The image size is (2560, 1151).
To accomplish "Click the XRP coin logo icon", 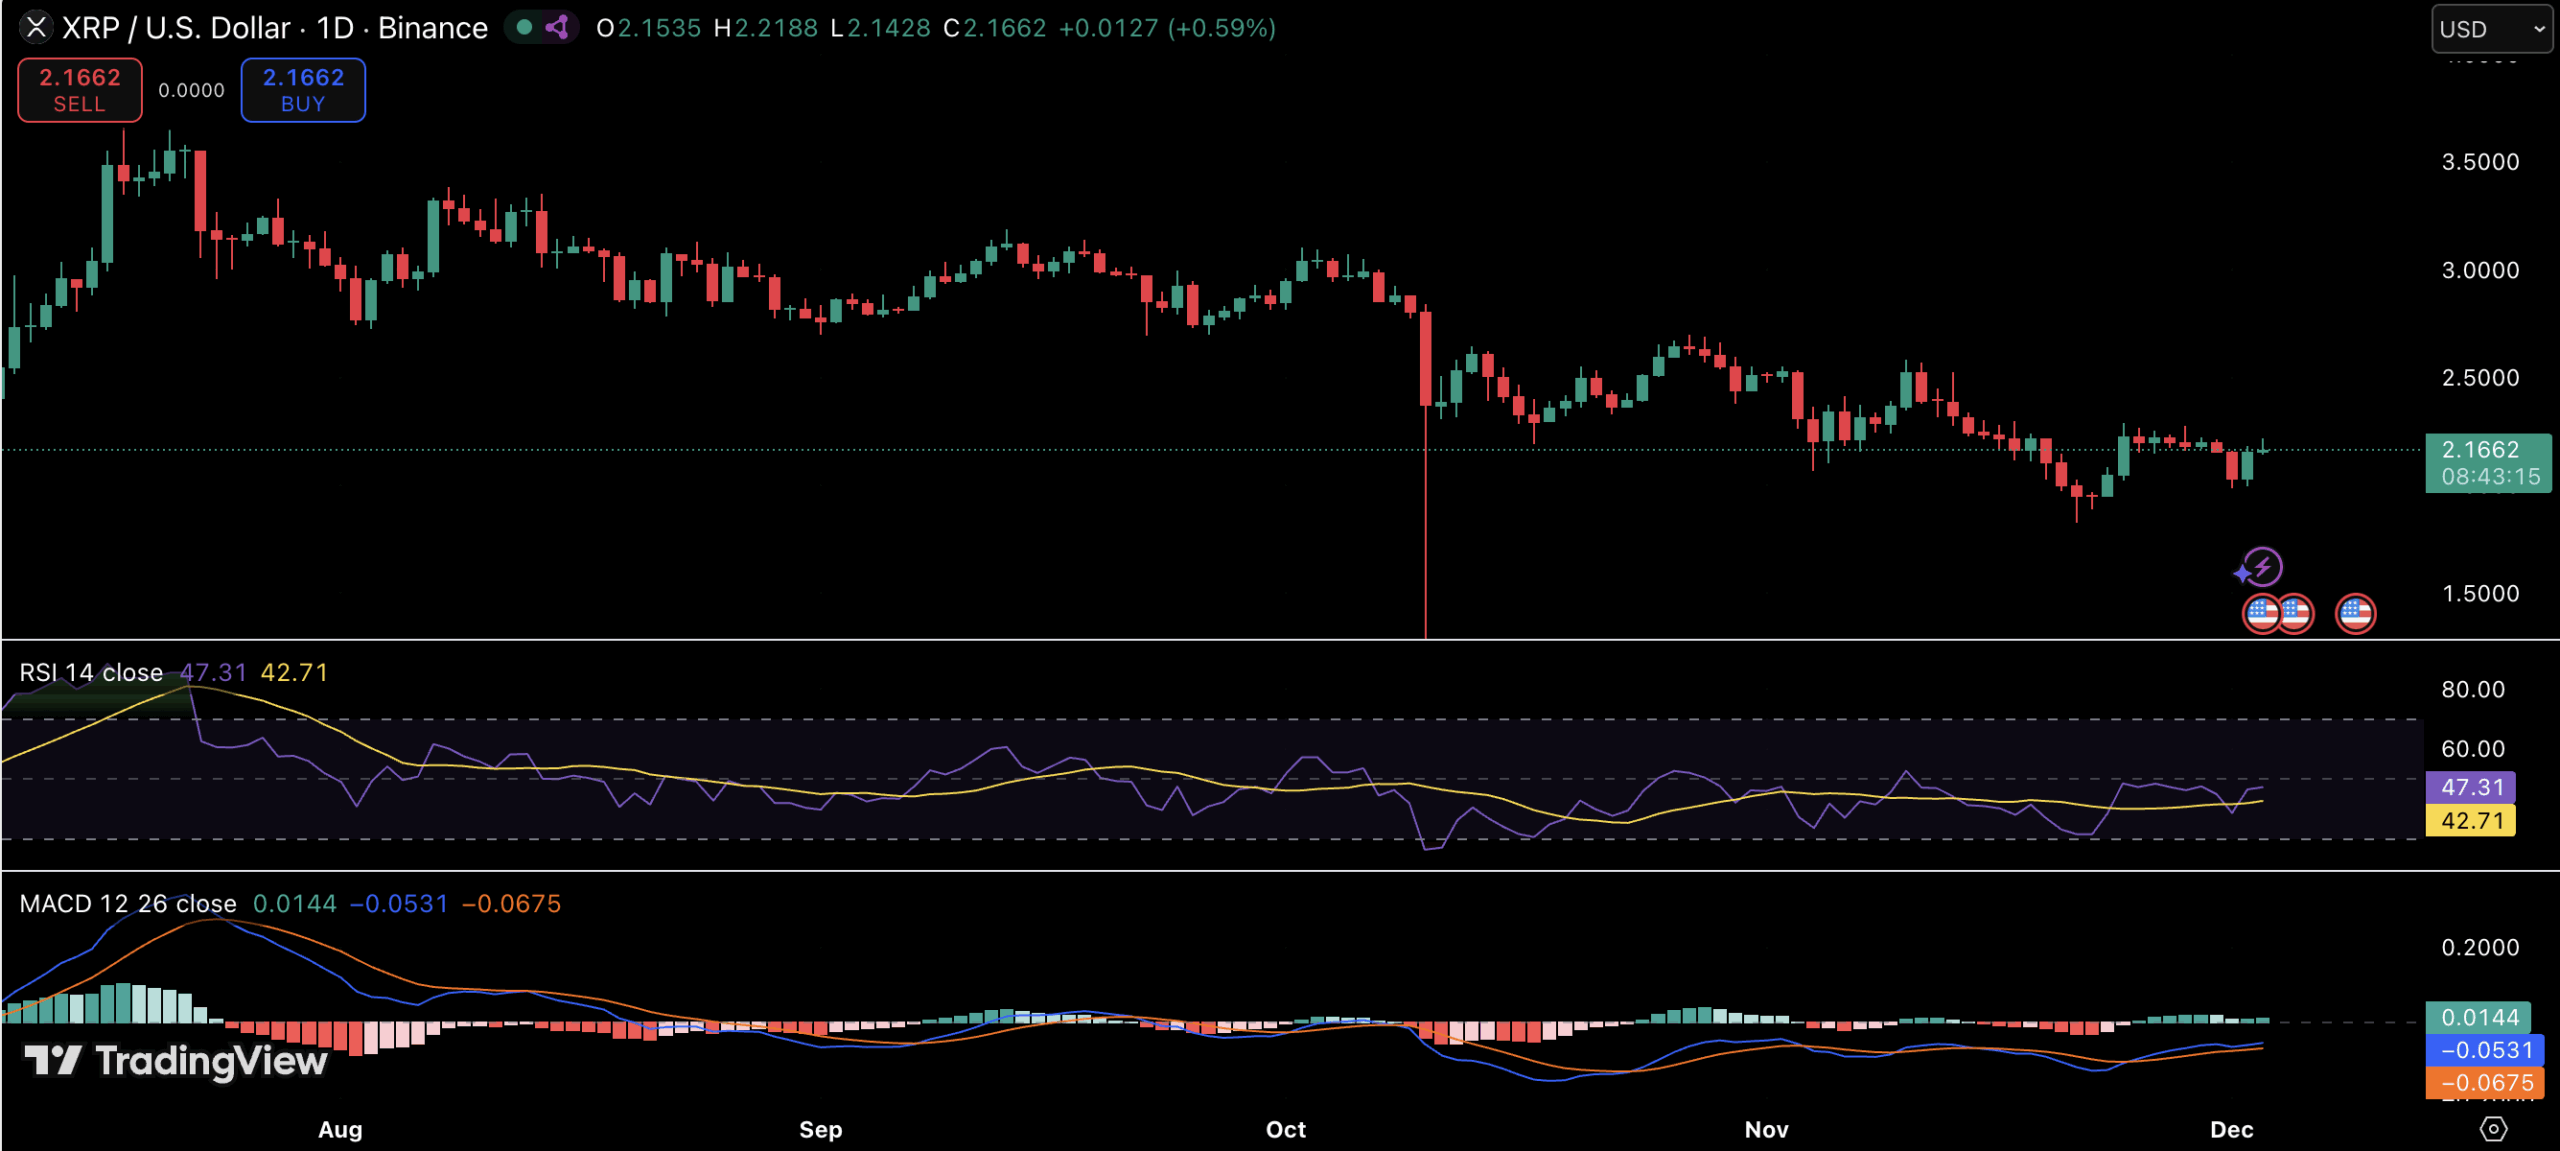I will click(36, 28).
